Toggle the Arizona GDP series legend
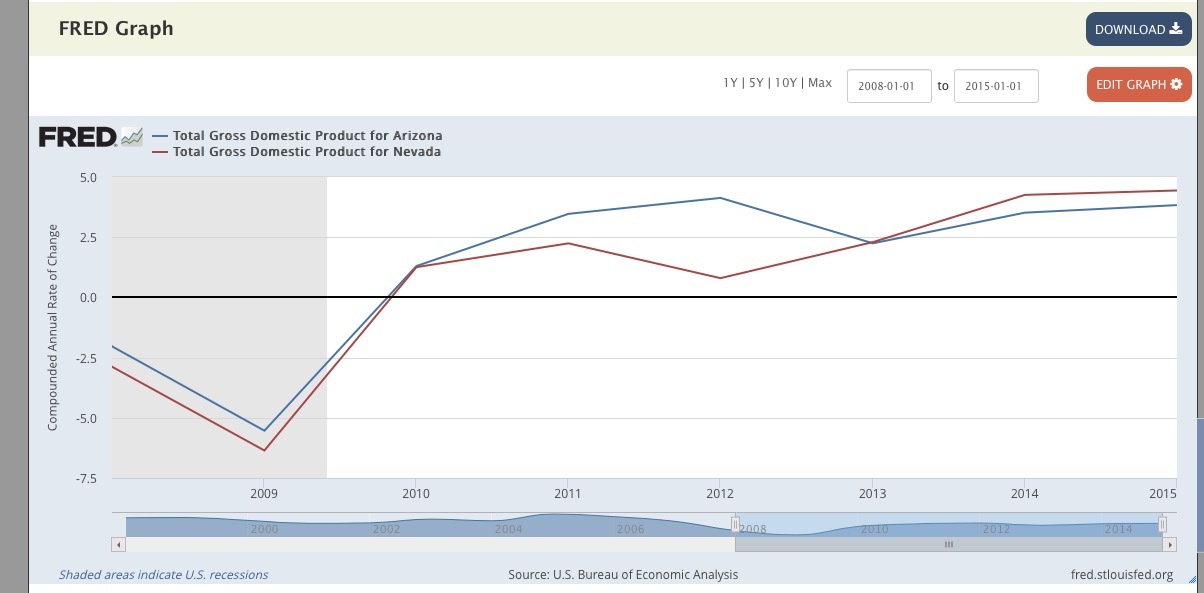The height and width of the screenshot is (593, 1204). coord(307,136)
